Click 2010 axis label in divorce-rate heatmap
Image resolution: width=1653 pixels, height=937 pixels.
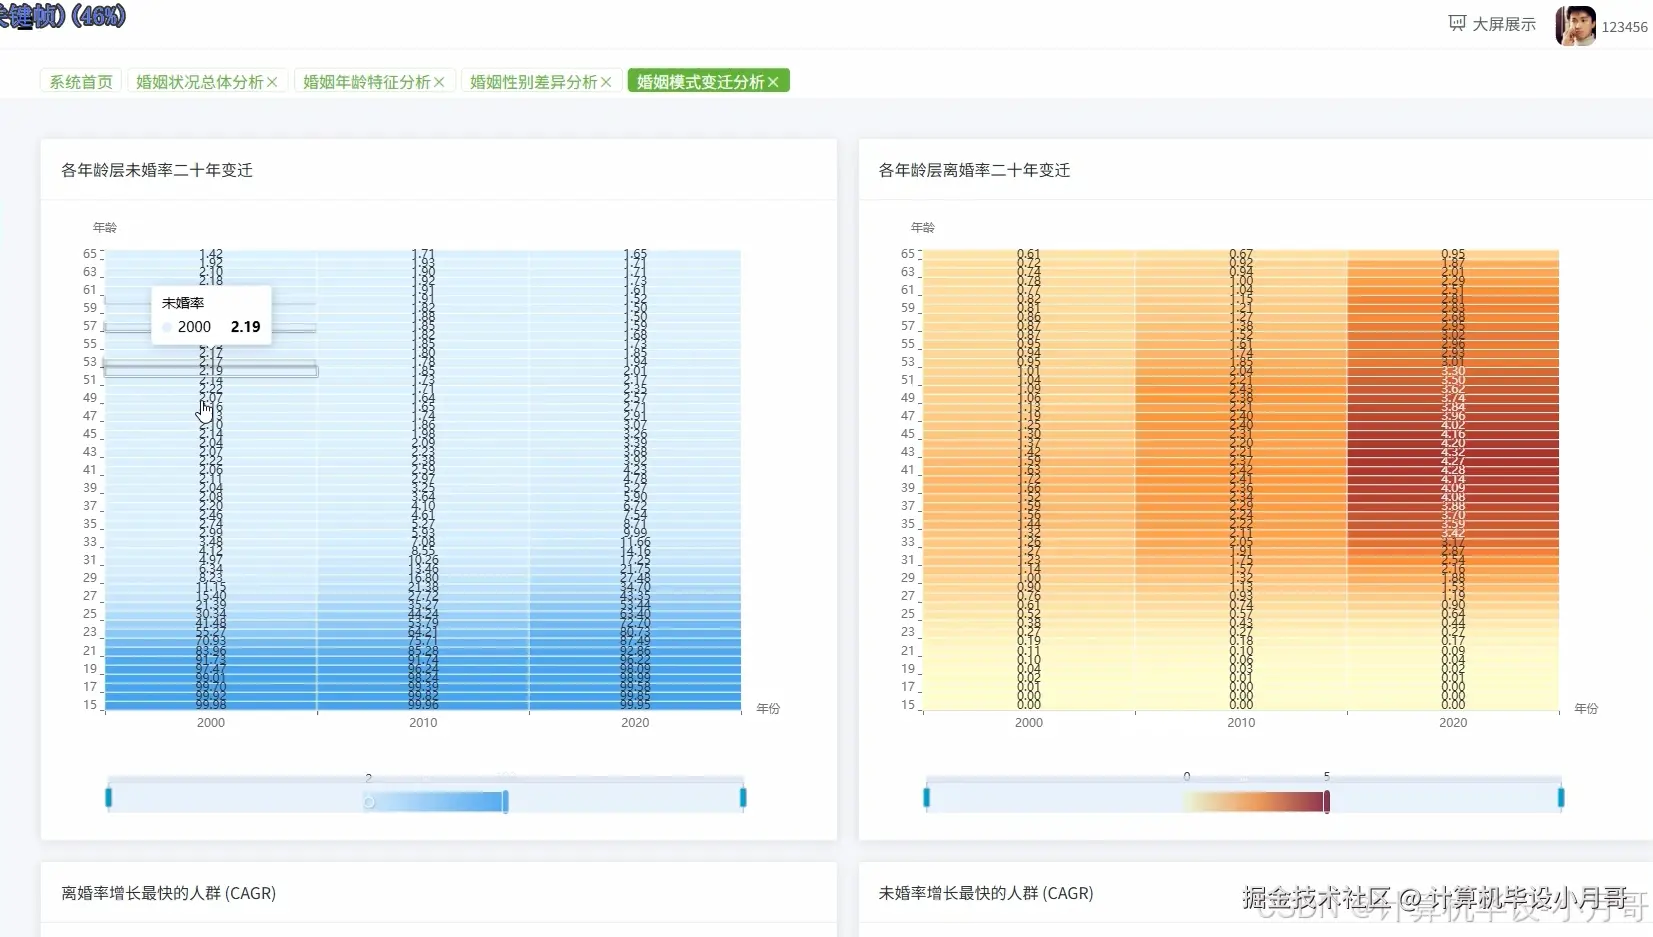point(1241,723)
